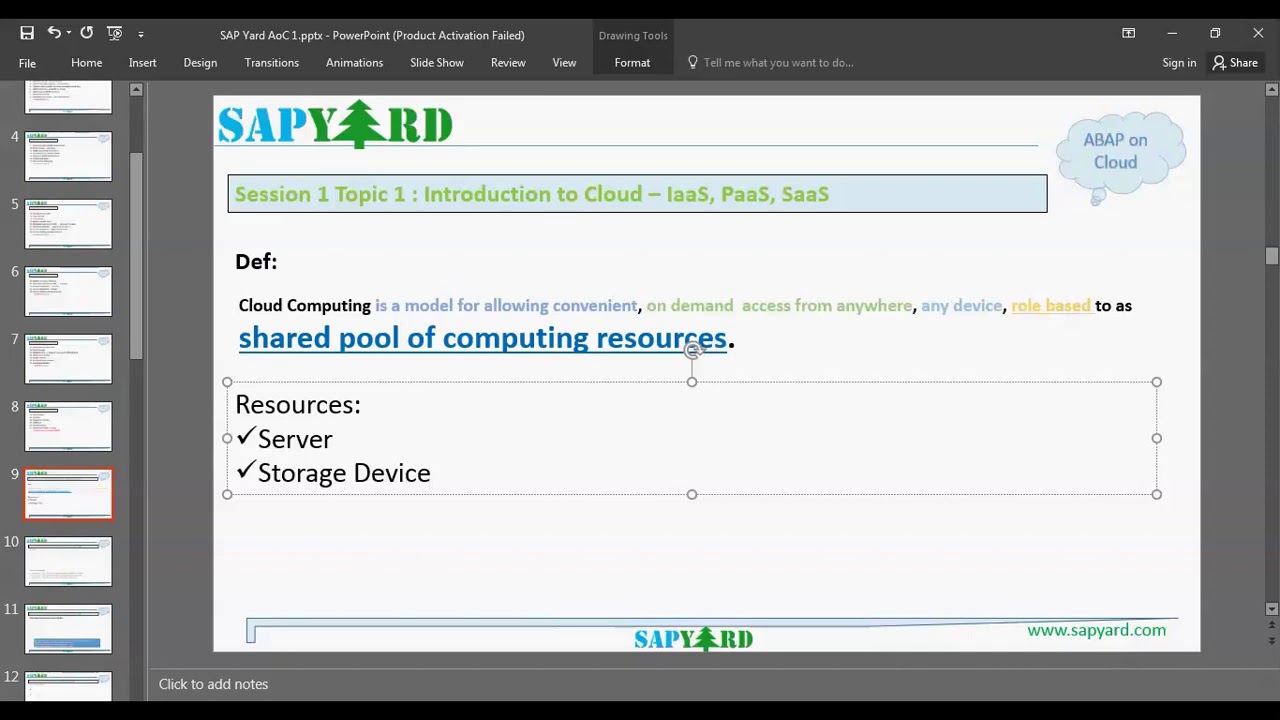Minimize the PowerPoint window
The image size is (1280, 720).
point(1172,33)
